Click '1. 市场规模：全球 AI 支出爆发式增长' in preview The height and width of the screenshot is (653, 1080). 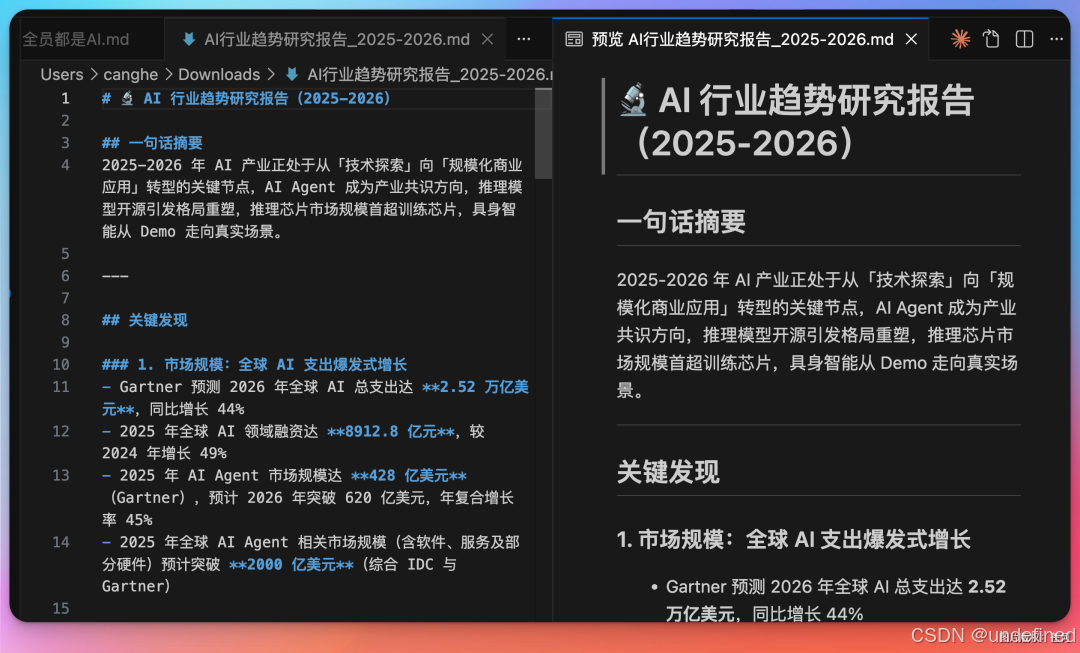[793, 539]
